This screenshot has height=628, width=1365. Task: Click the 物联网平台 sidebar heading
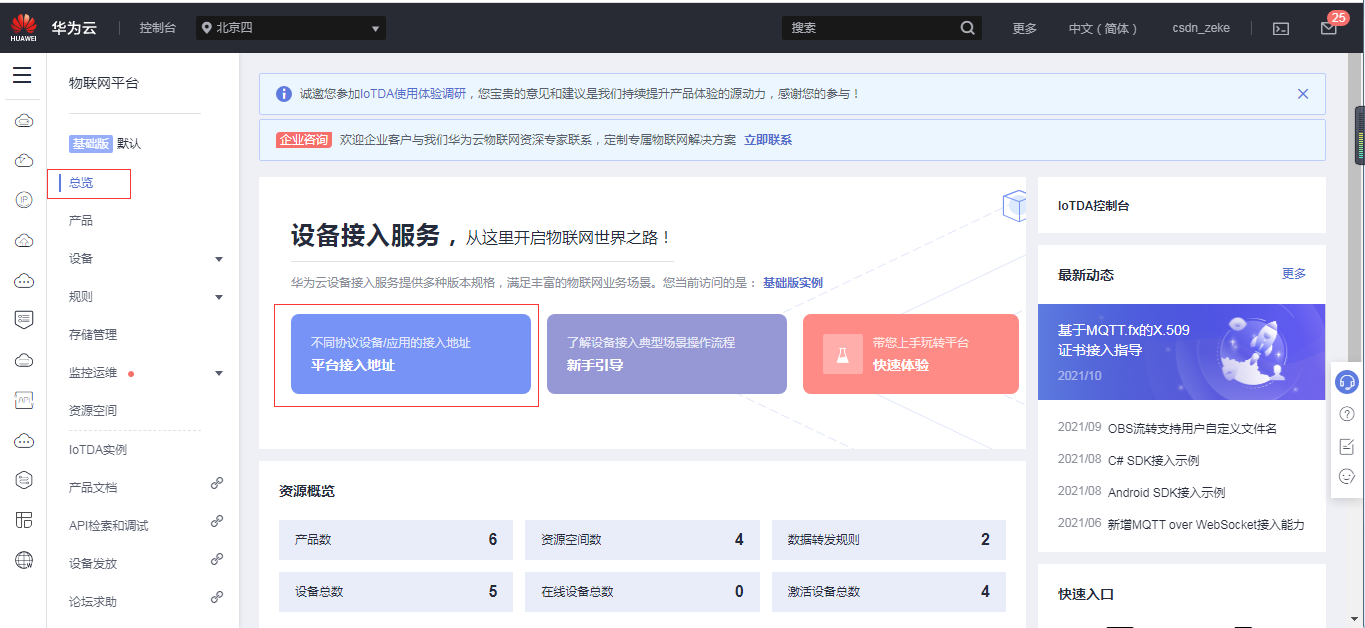click(104, 83)
